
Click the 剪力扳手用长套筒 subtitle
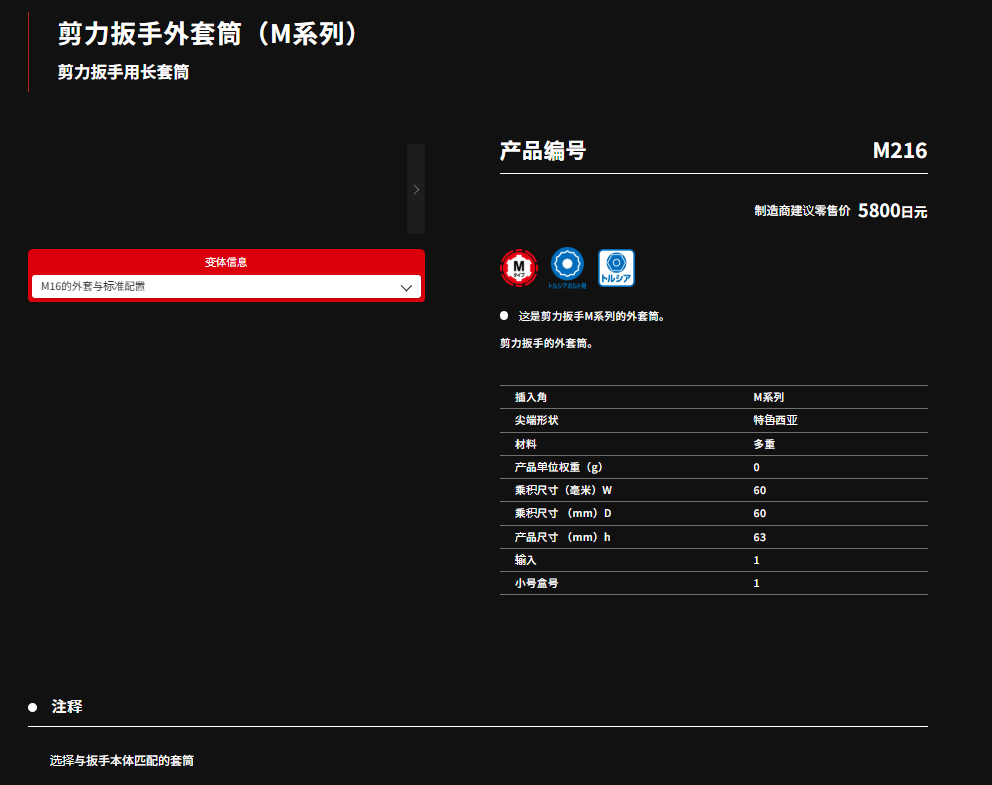123,72
